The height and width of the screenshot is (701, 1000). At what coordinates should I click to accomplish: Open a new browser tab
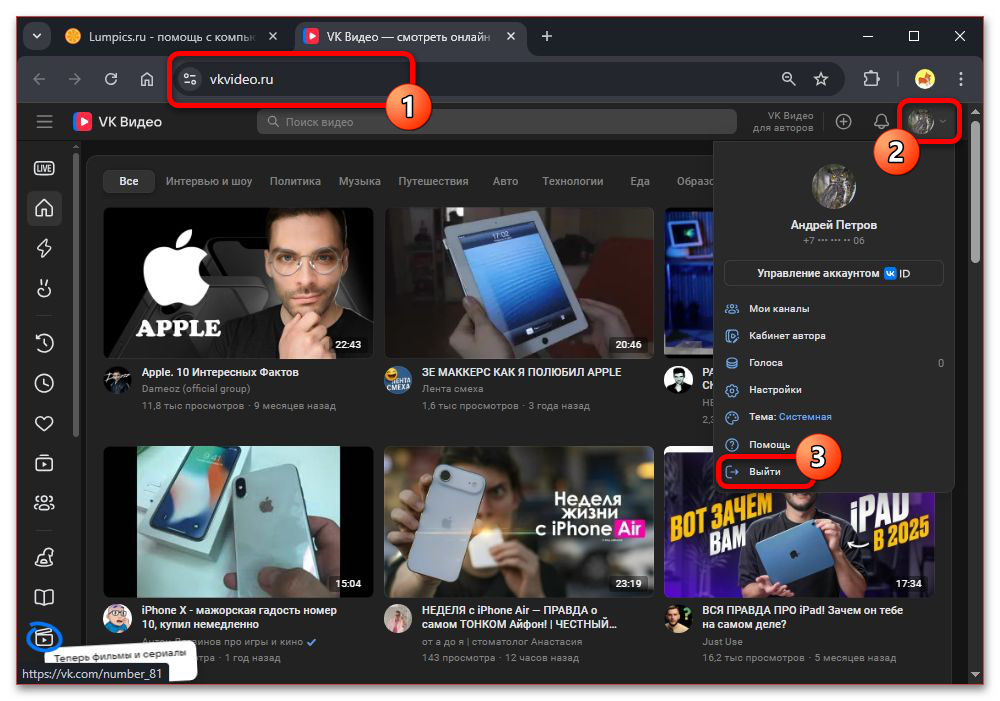pyautogui.click(x=547, y=36)
